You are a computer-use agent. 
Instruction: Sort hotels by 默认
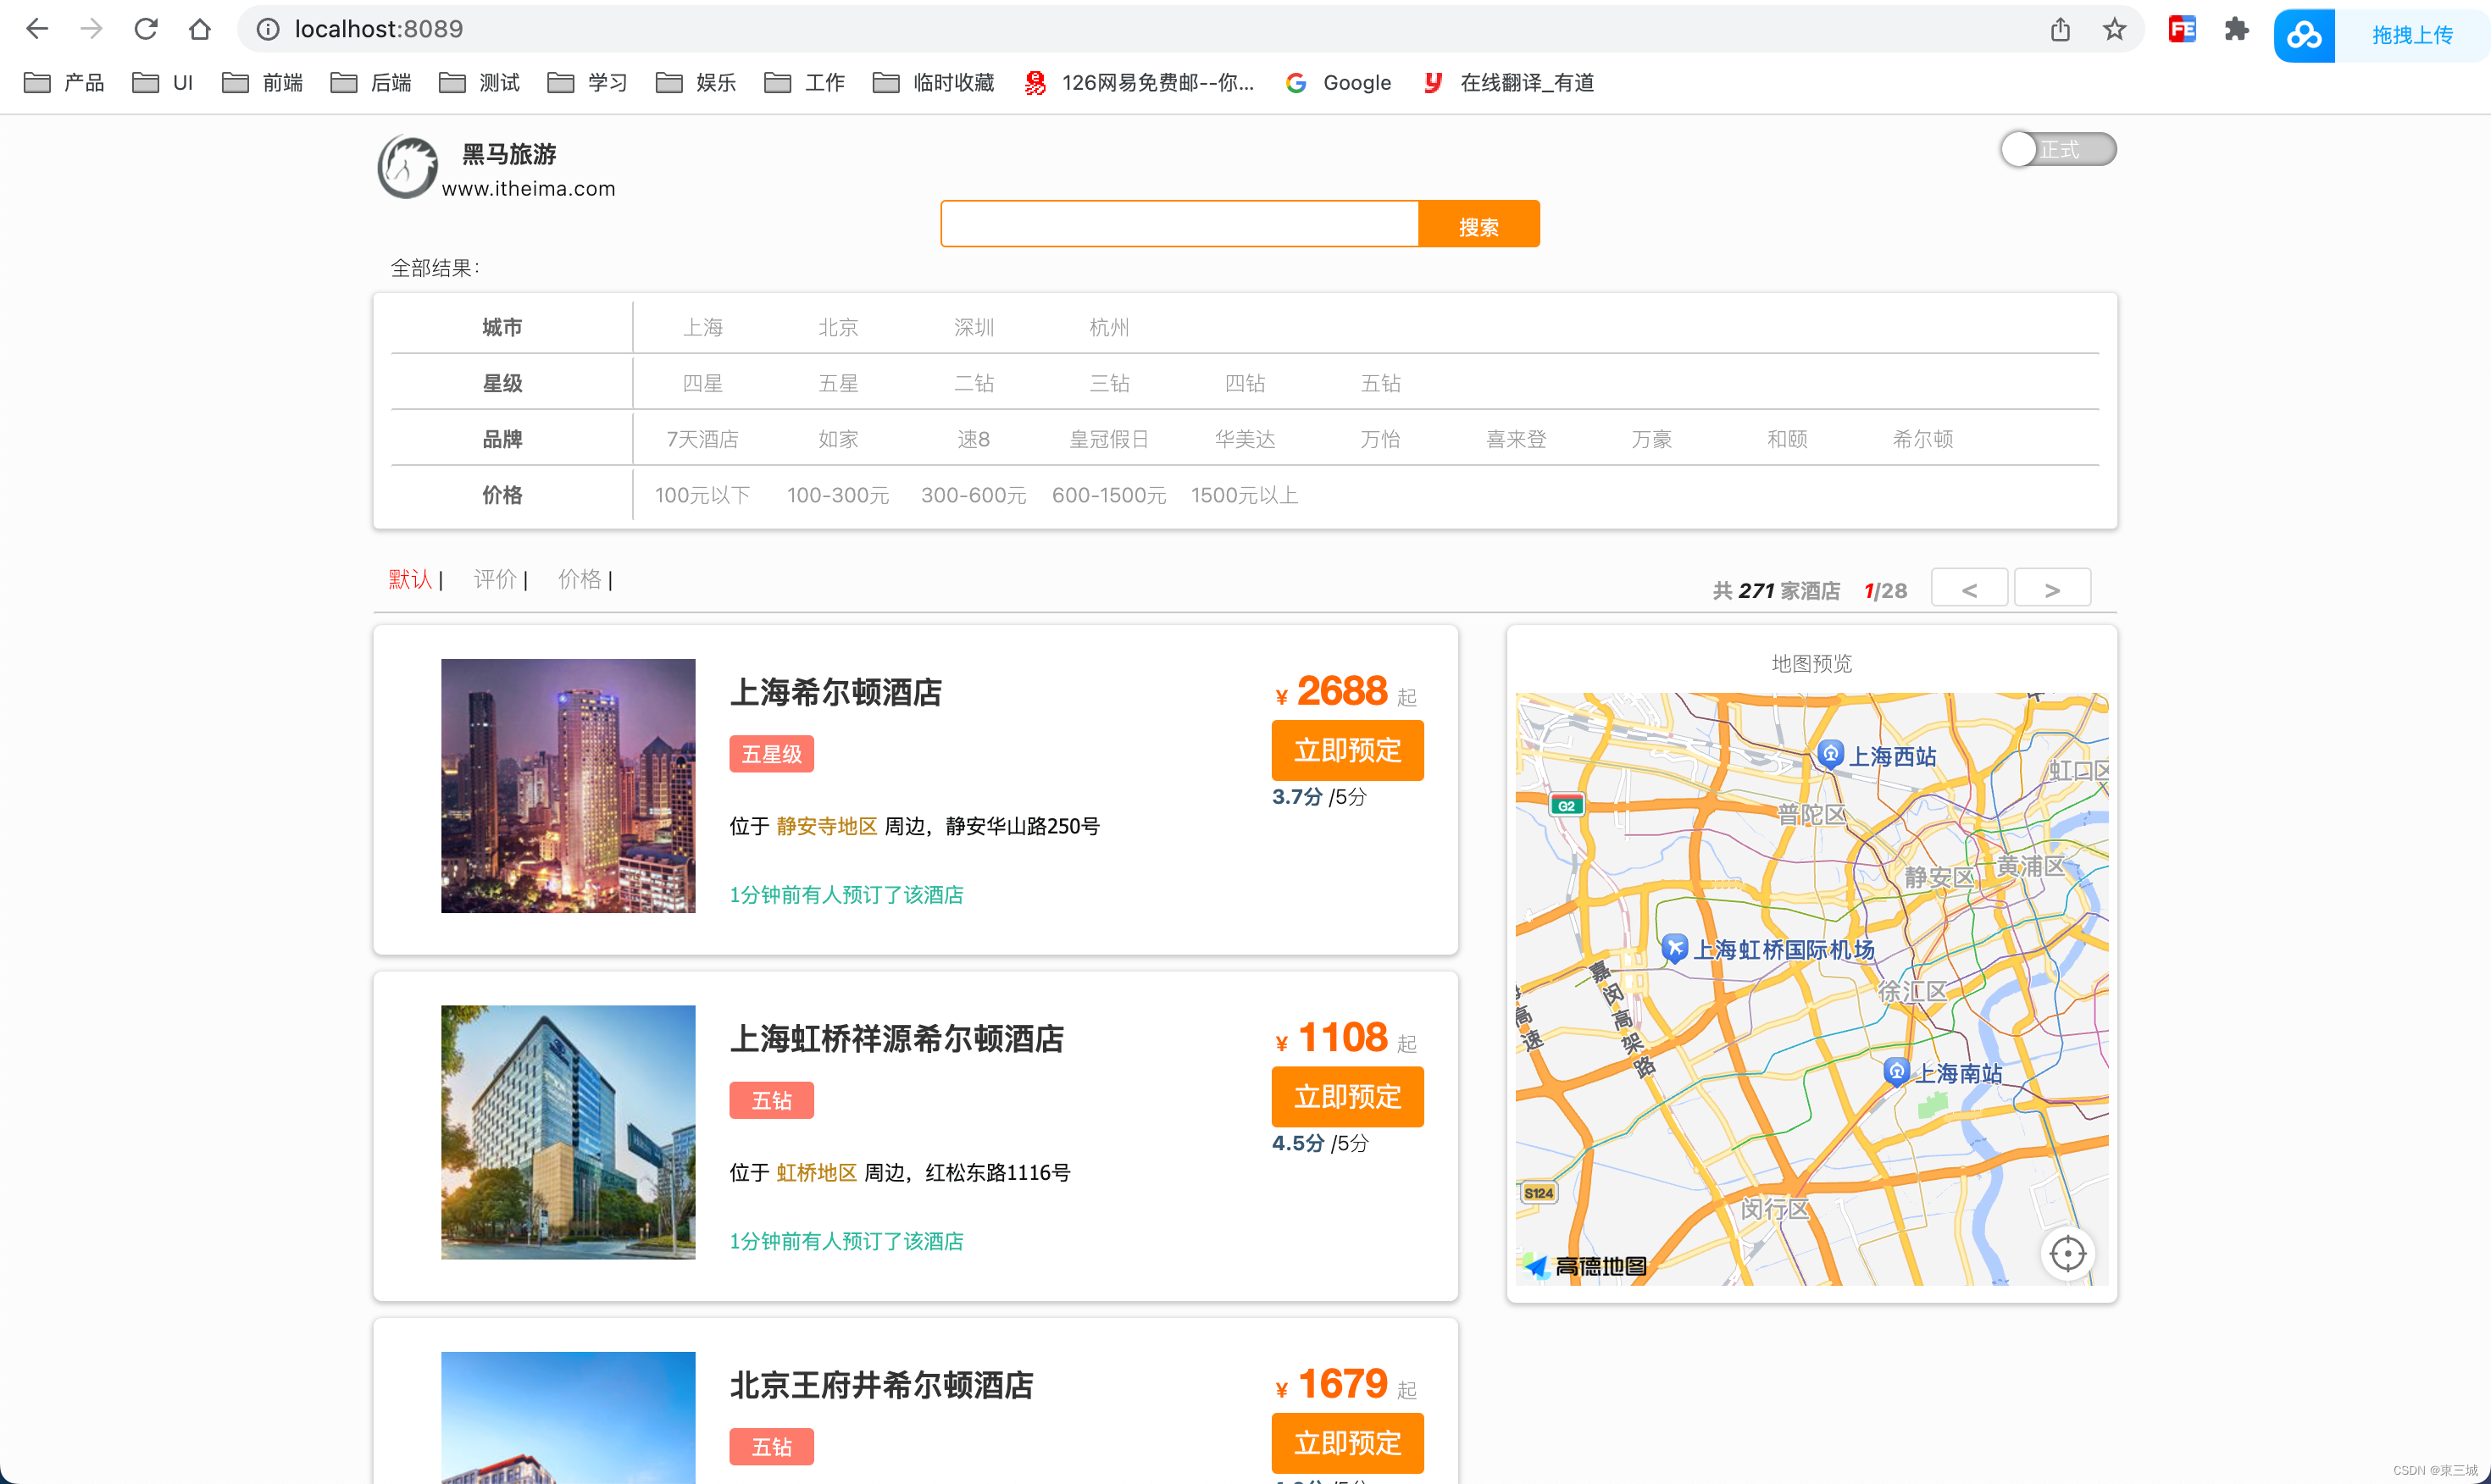[410, 579]
